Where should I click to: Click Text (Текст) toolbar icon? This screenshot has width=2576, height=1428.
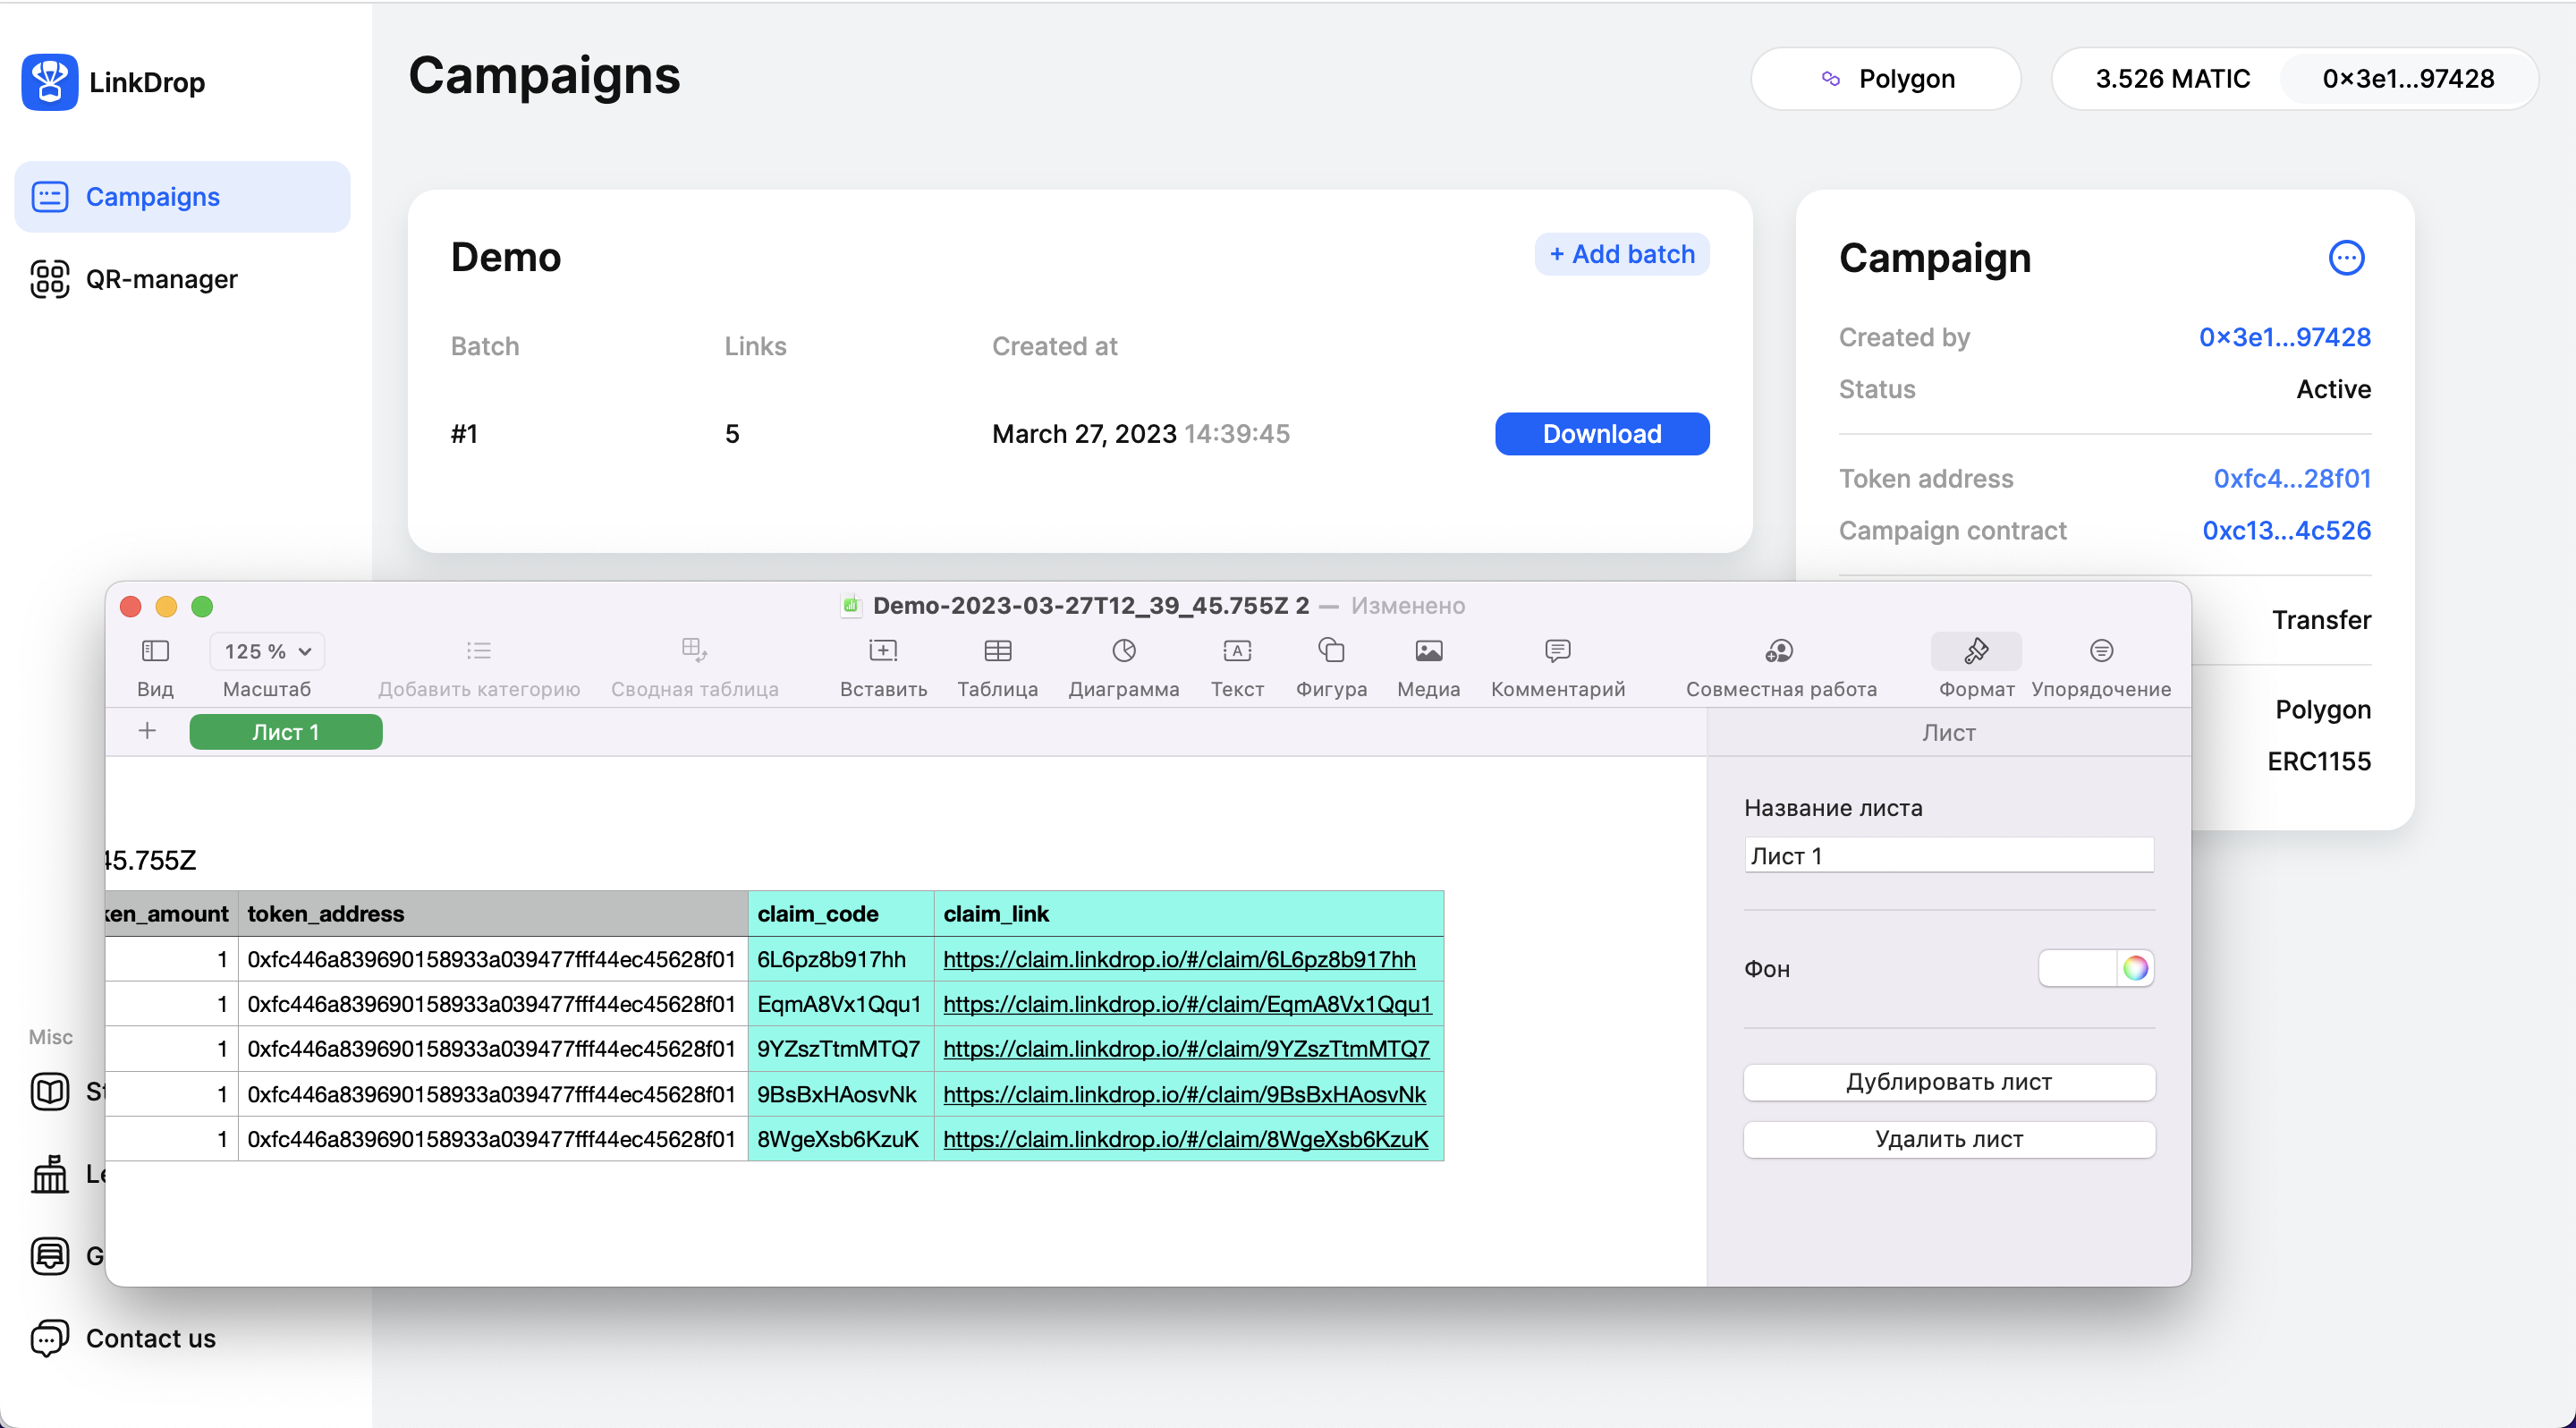[x=1237, y=651]
